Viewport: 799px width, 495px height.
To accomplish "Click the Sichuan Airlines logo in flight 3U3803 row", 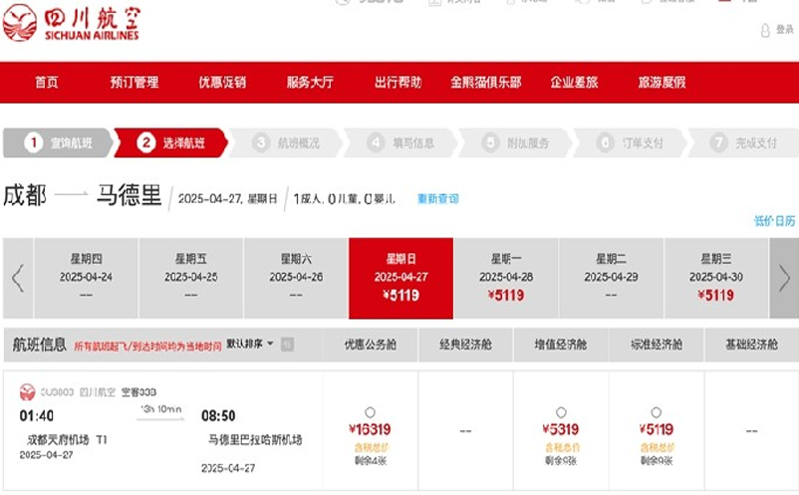I will pos(27,392).
